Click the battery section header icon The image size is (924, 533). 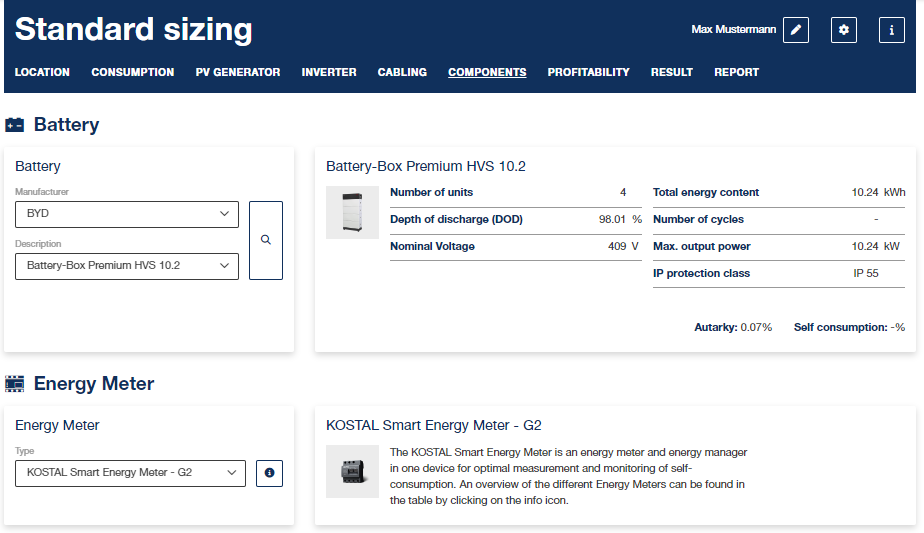[15, 125]
